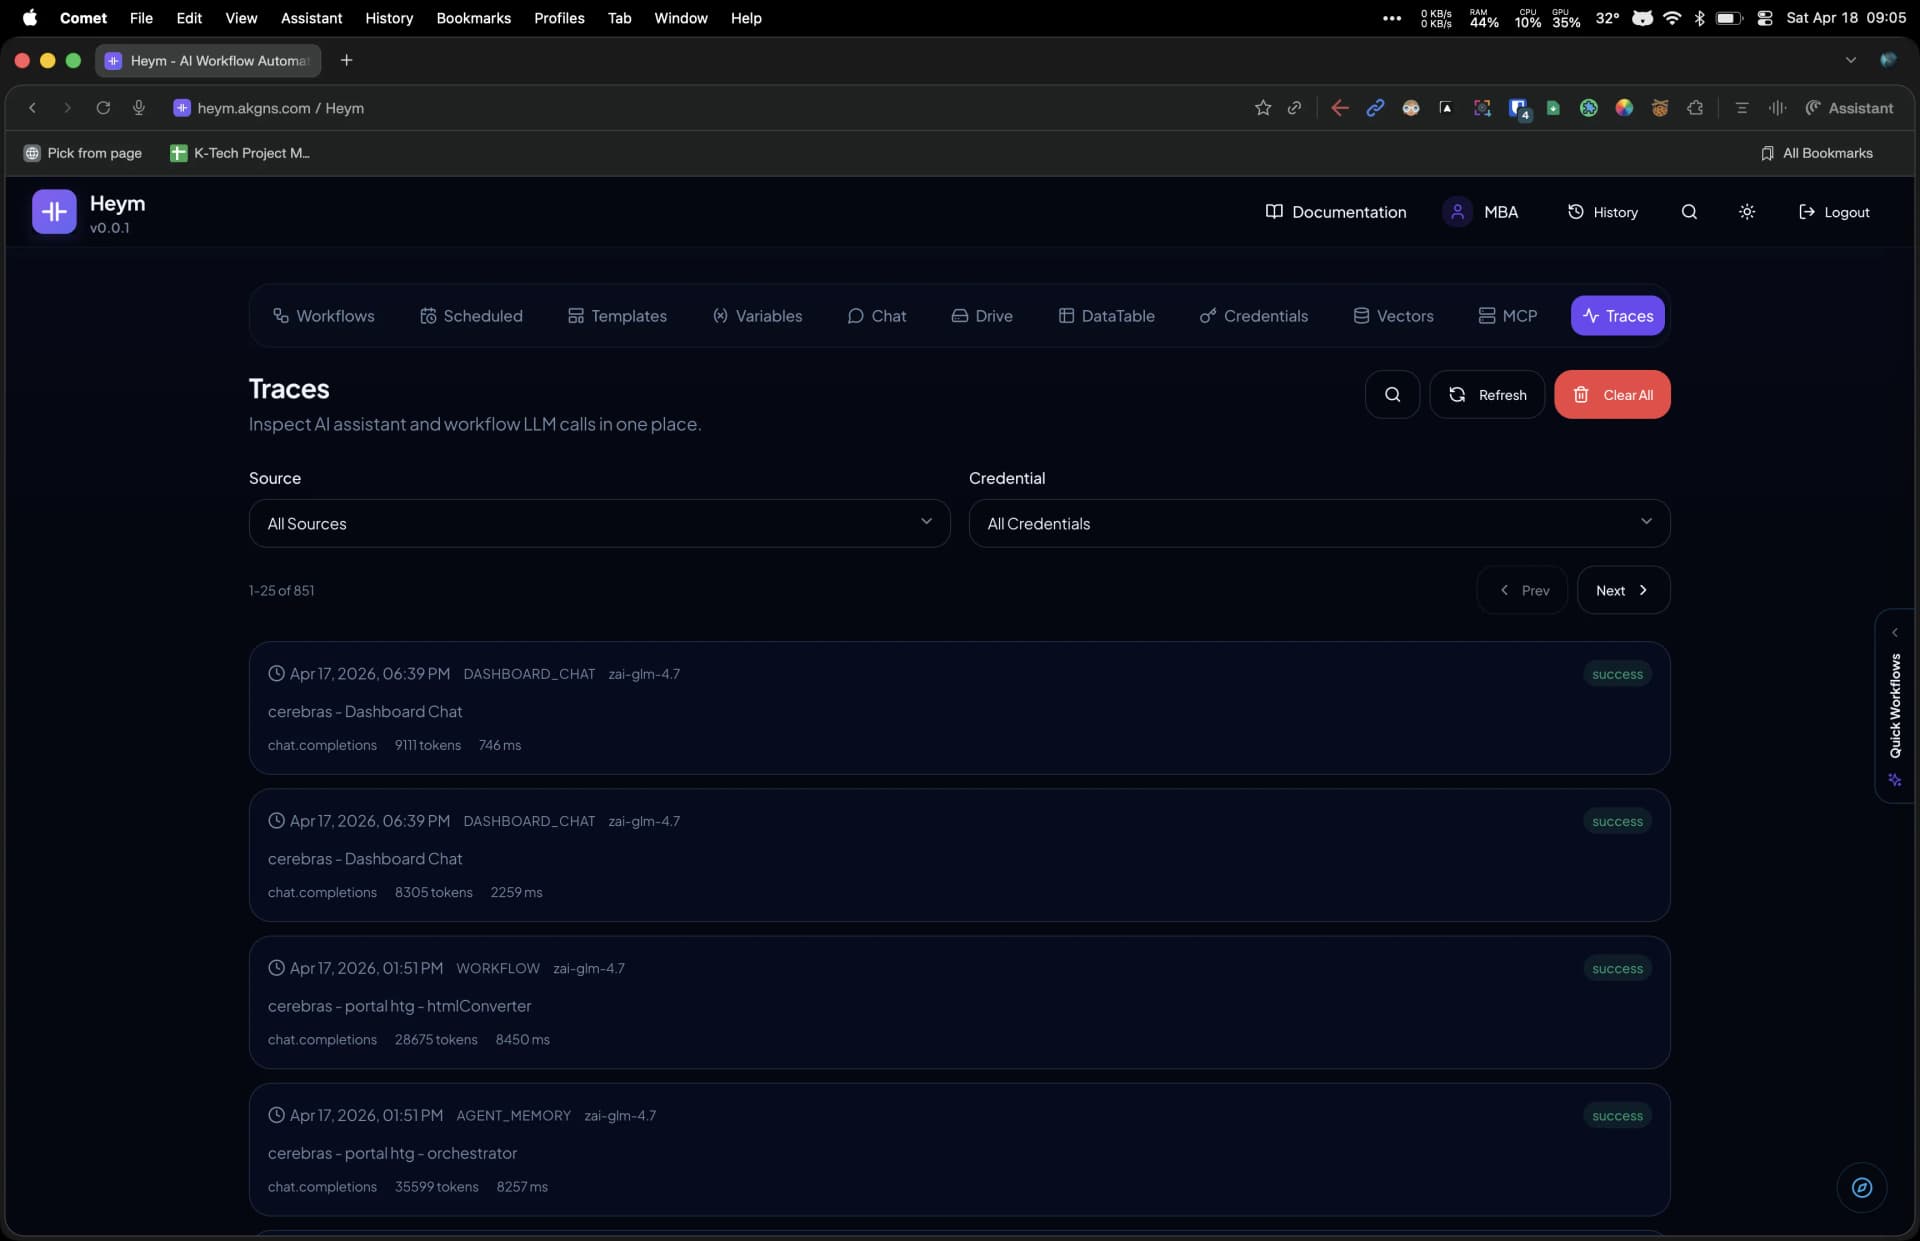Click the color wheel extension icon
Image resolution: width=1920 pixels, height=1241 pixels.
[1625, 108]
